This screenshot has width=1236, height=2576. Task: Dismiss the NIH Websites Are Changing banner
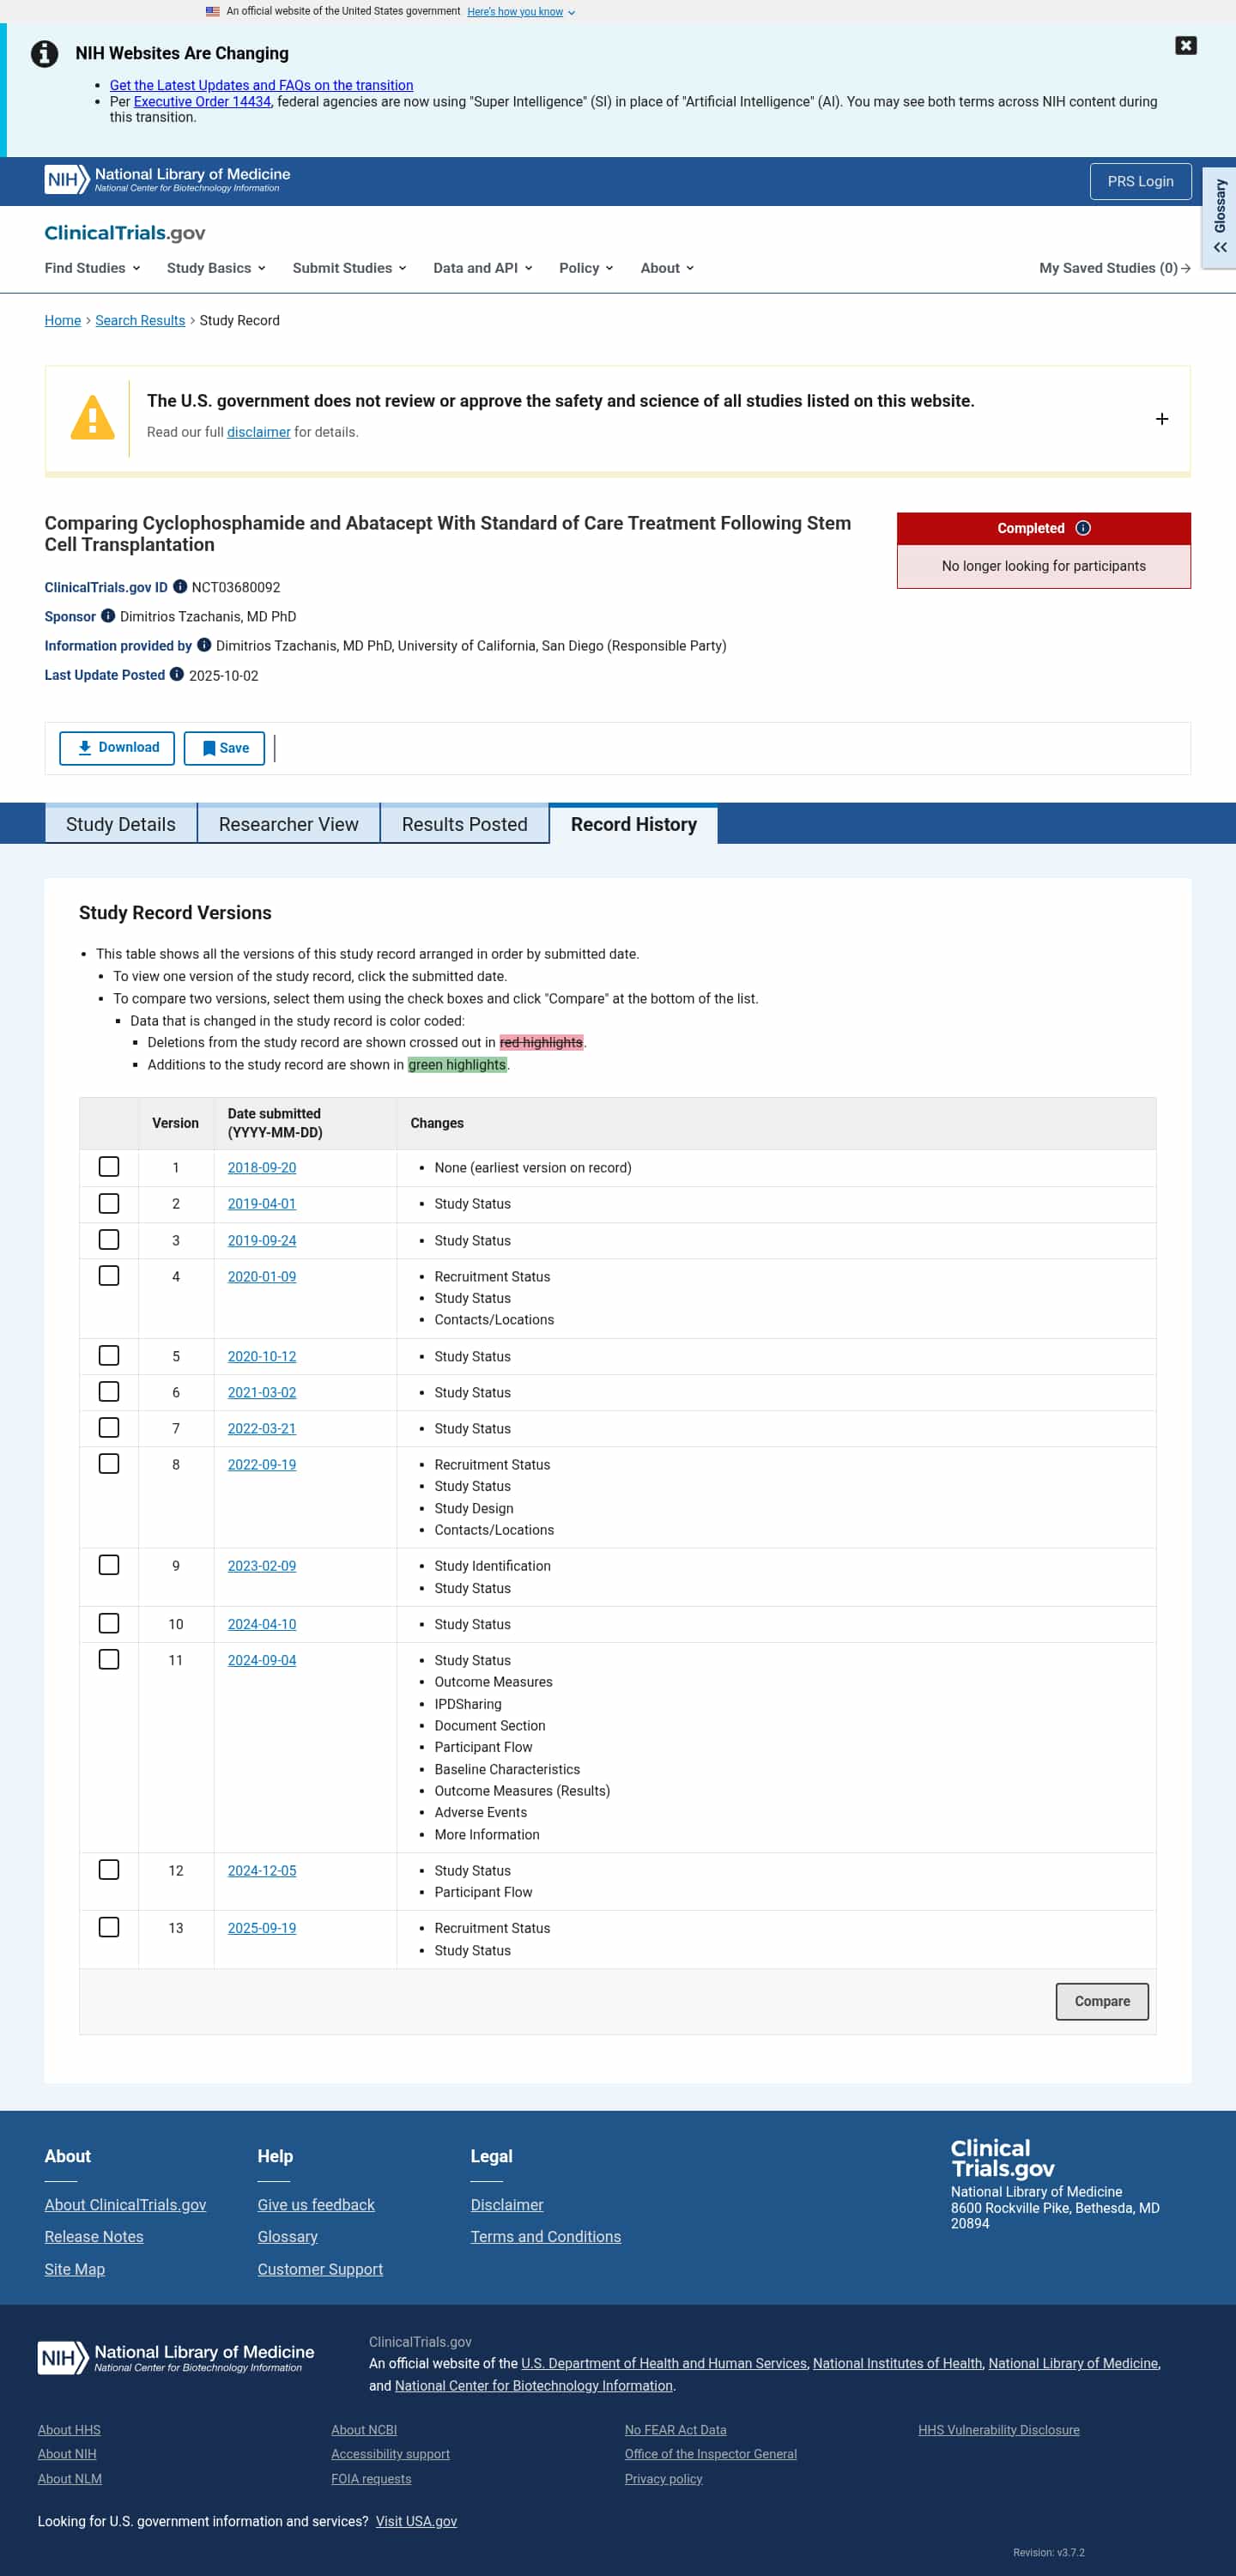(x=1185, y=45)
